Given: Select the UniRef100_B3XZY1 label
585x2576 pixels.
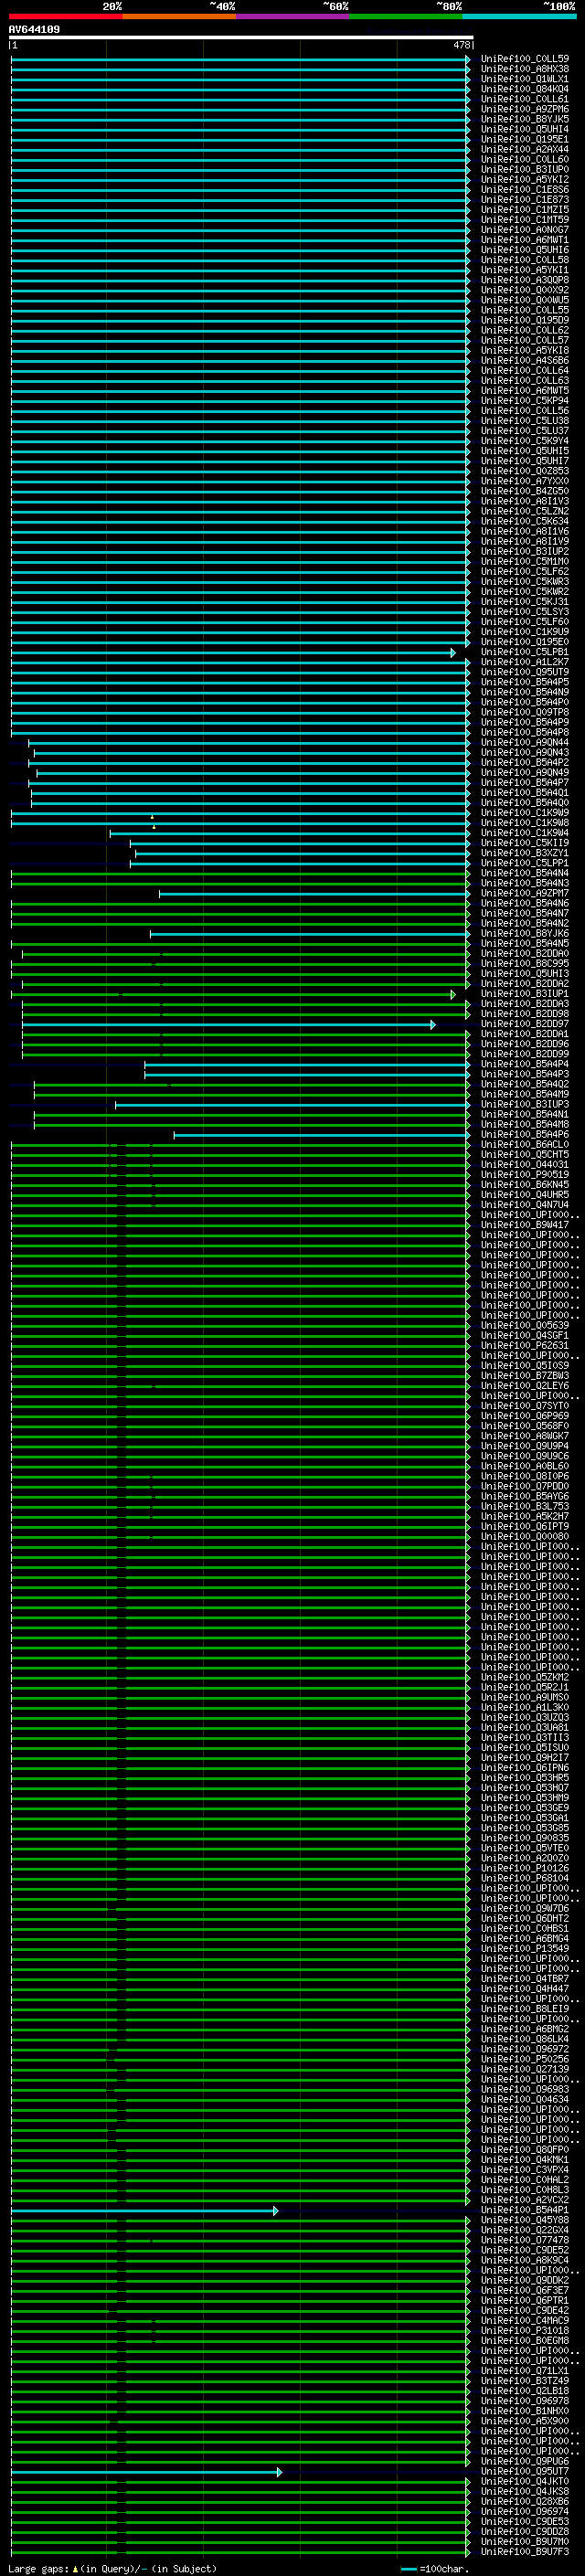Looking at the screenshot, I should (x=525, y=853).
